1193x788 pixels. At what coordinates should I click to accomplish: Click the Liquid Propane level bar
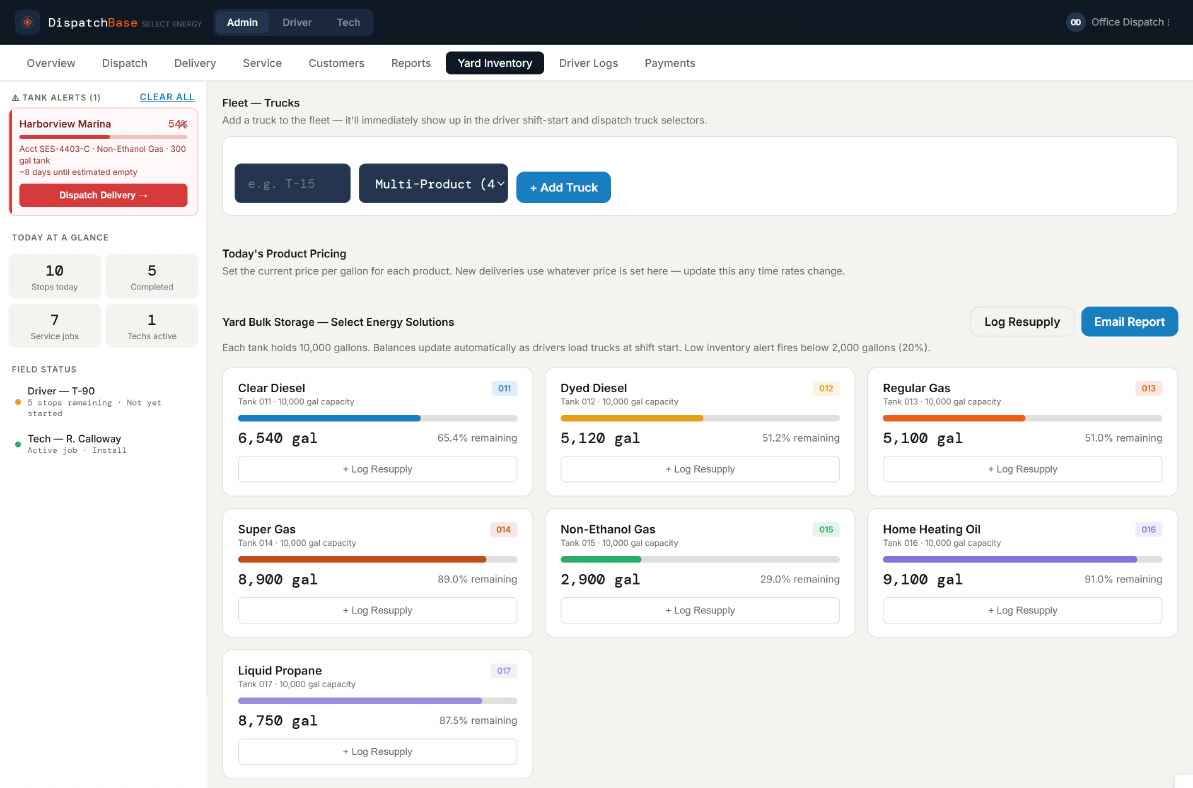pyautogui.click(x=377, y=701)
